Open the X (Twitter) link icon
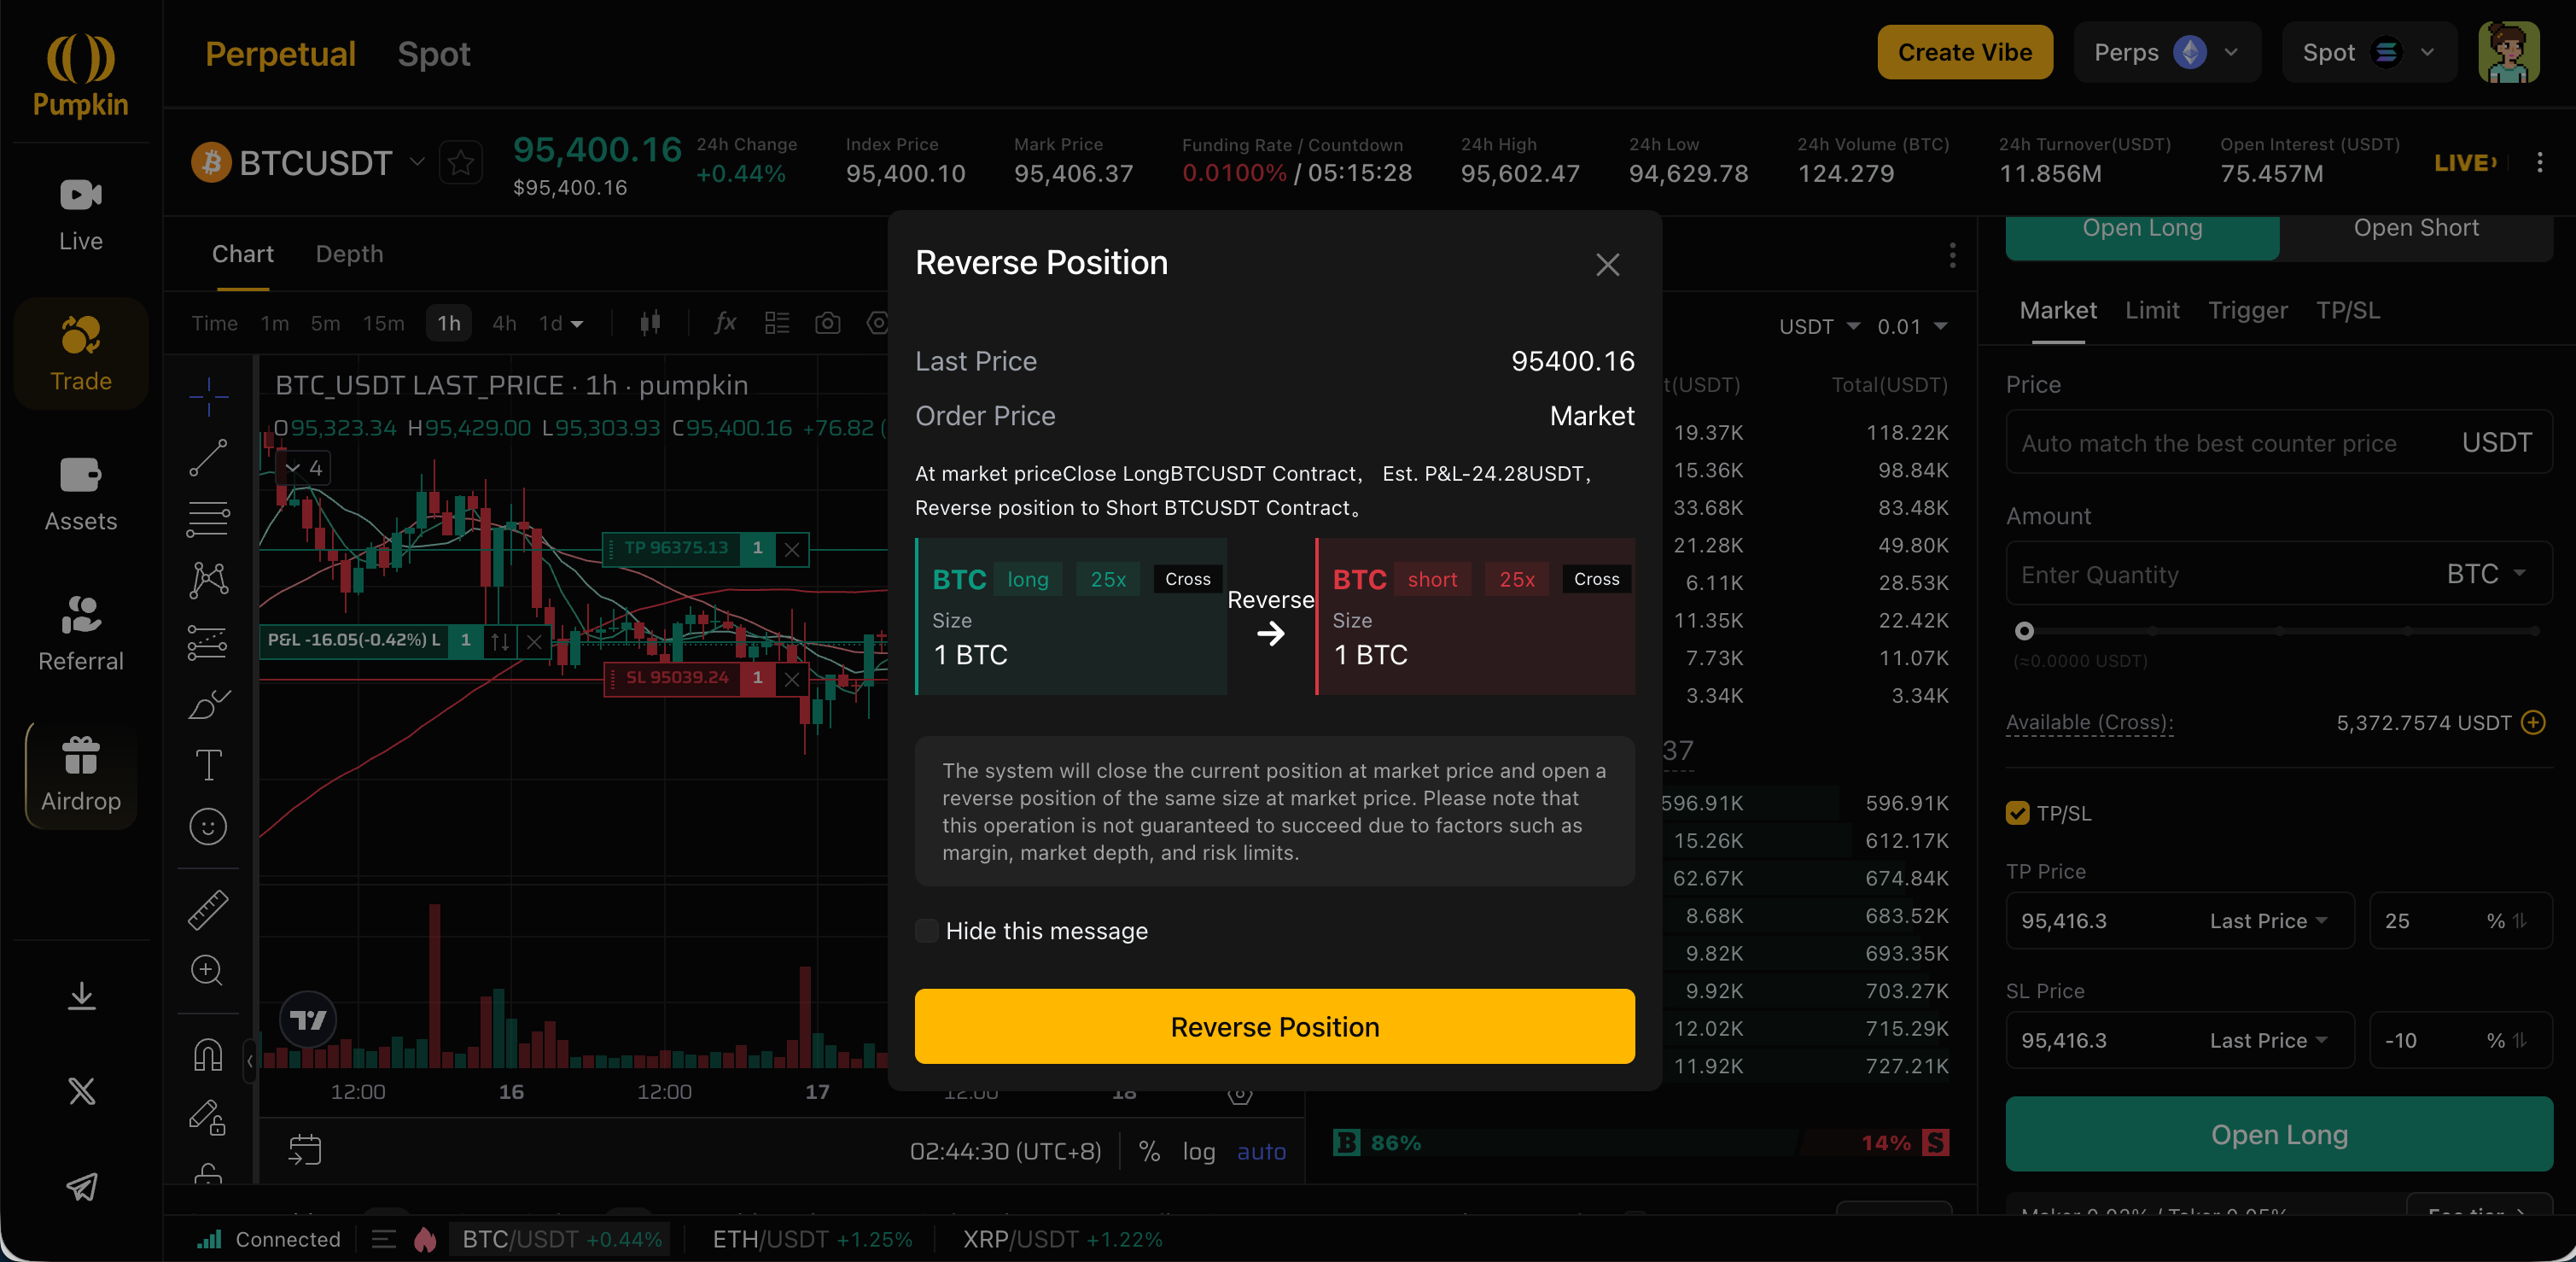This screenshot has height=1262, width=2576. [x=81, y=1090]
